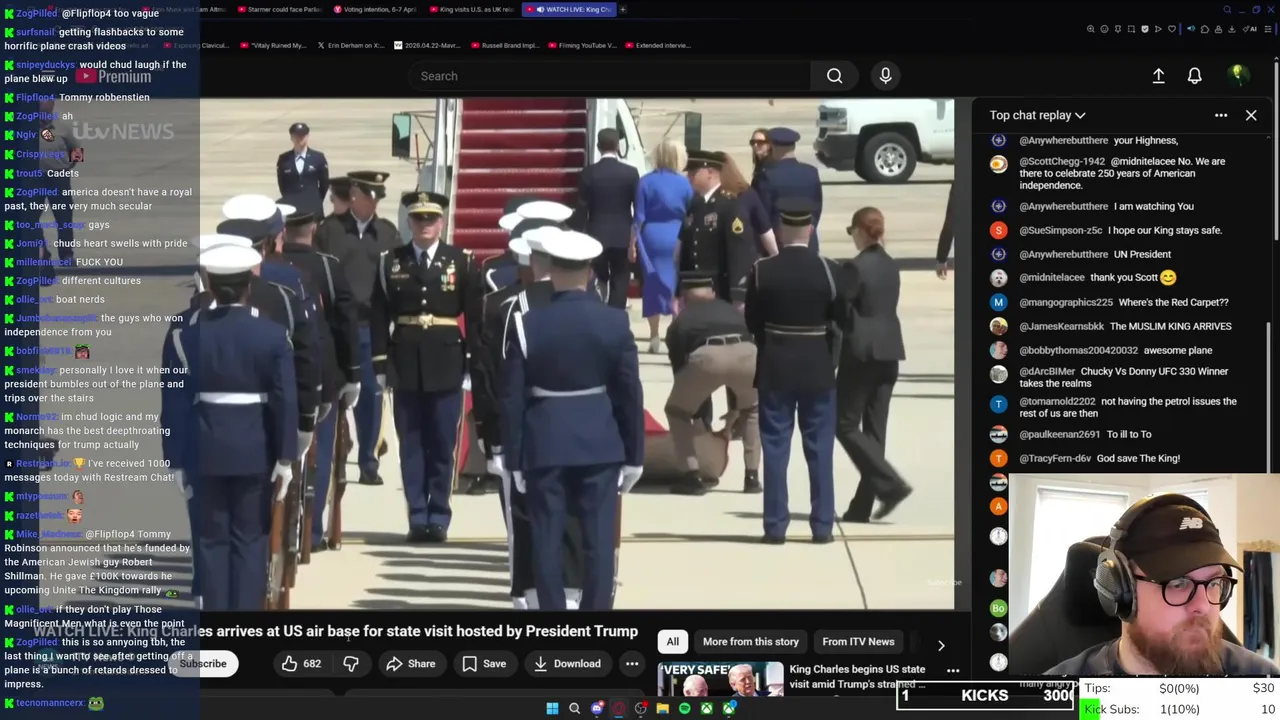Expand the Top chat replay dropdown
The width and height of the screenshot is (1280, 720).
(1037, 115)
